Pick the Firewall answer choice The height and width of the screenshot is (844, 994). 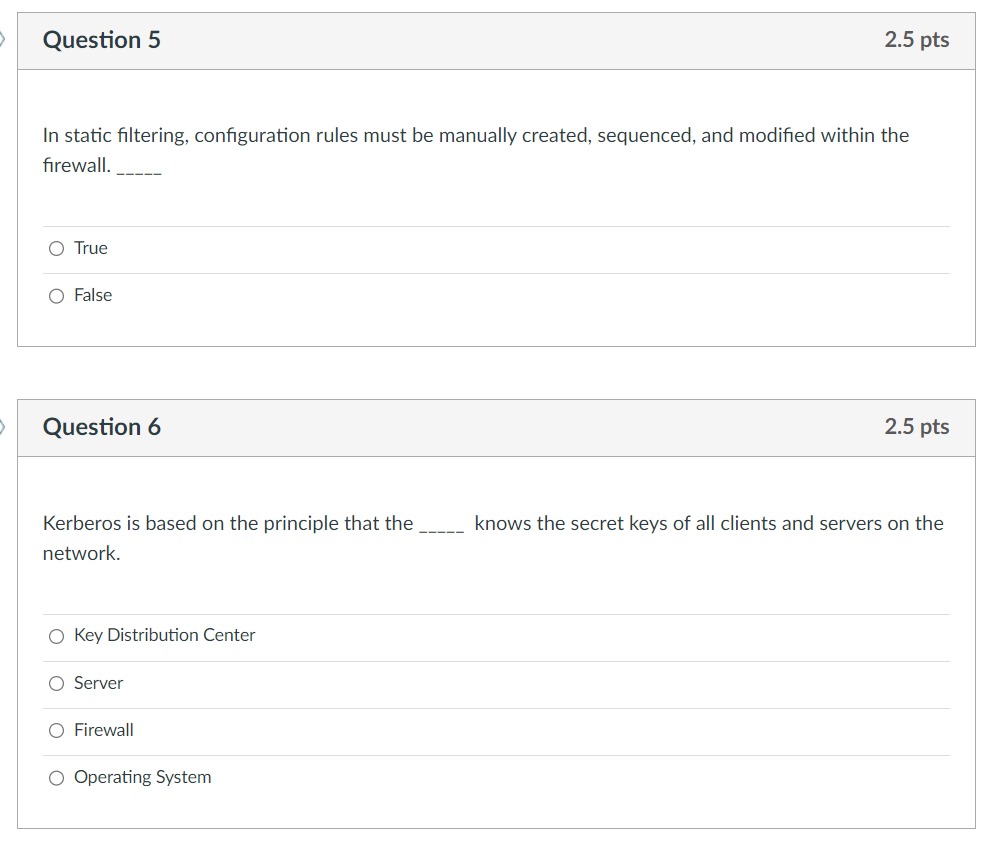click(x=57, y=730)
